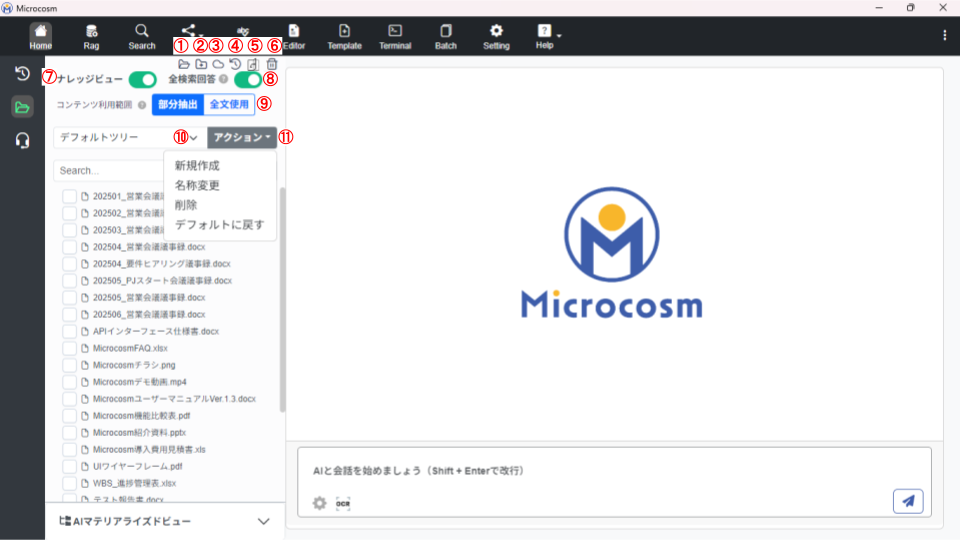Open the デフォルトツリー dropdown
960x540 pixels.
point(128,137)
